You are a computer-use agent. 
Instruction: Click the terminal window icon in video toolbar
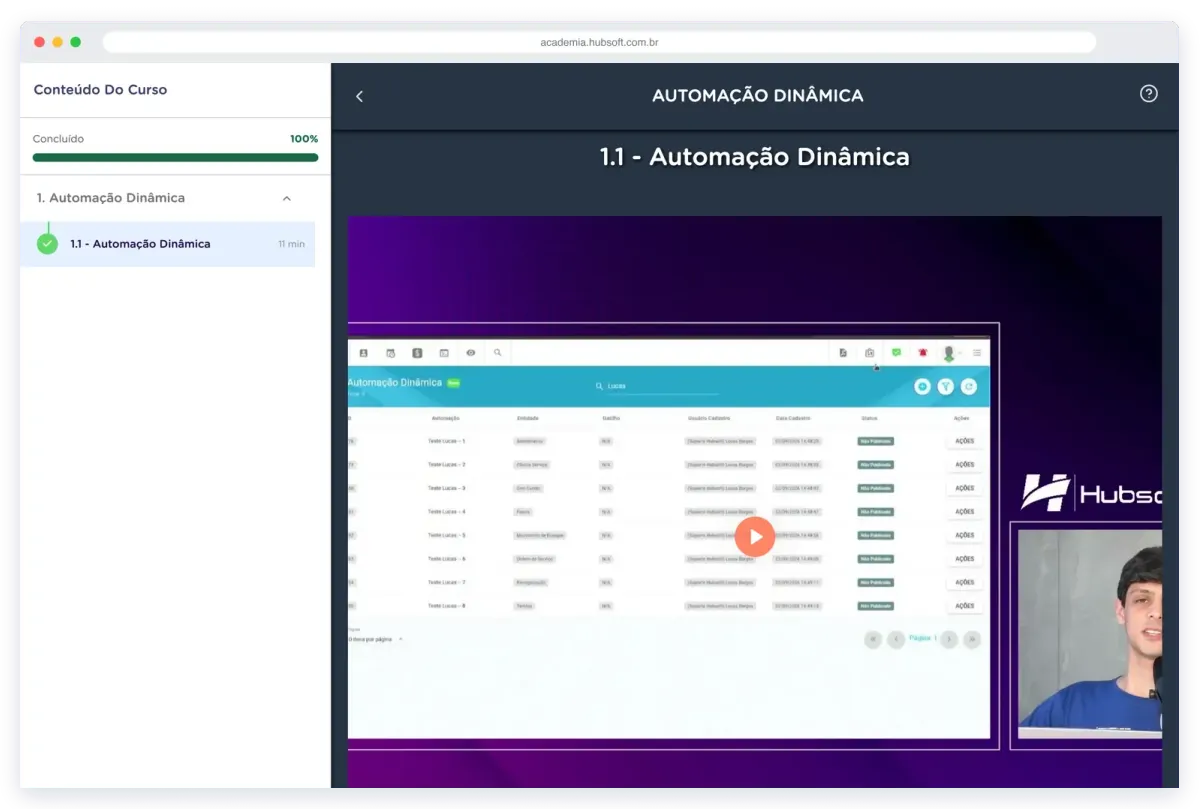point(444,353)
